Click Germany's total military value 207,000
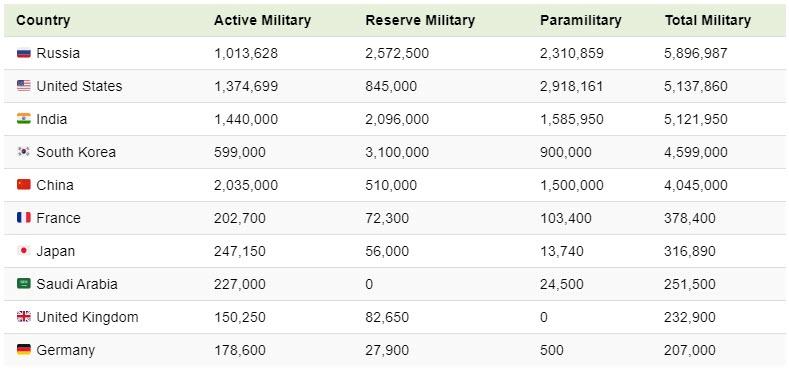The width and height of the screenshot is (789, 372). click(x=690, y=350)
